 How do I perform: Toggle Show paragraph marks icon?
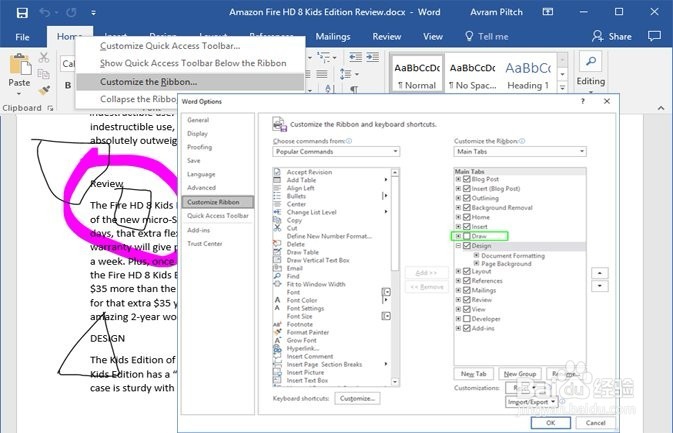tap(354, 89)
